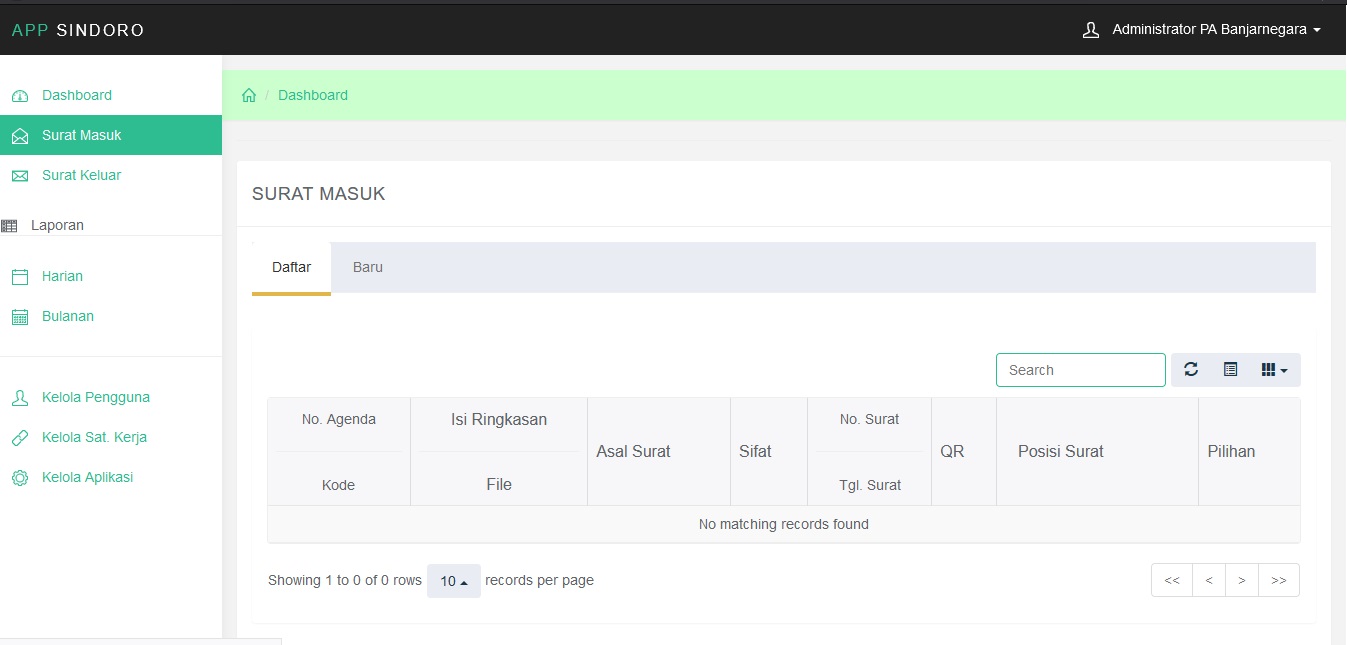Go to the last page button
This screenshot has height=645, width=1347.
1279,580
